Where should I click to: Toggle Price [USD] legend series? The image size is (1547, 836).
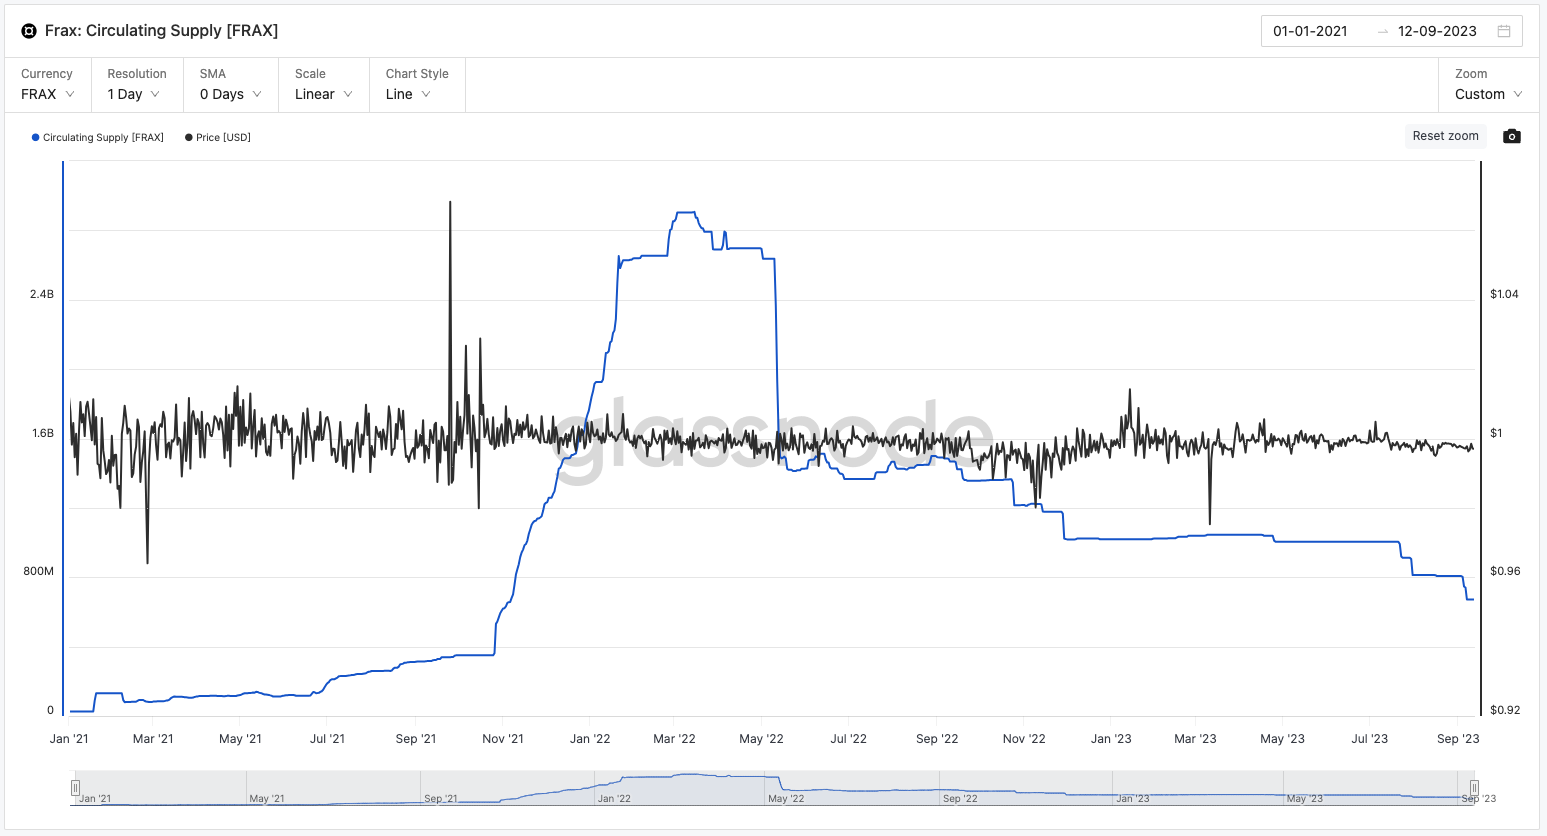coord(218,137)
